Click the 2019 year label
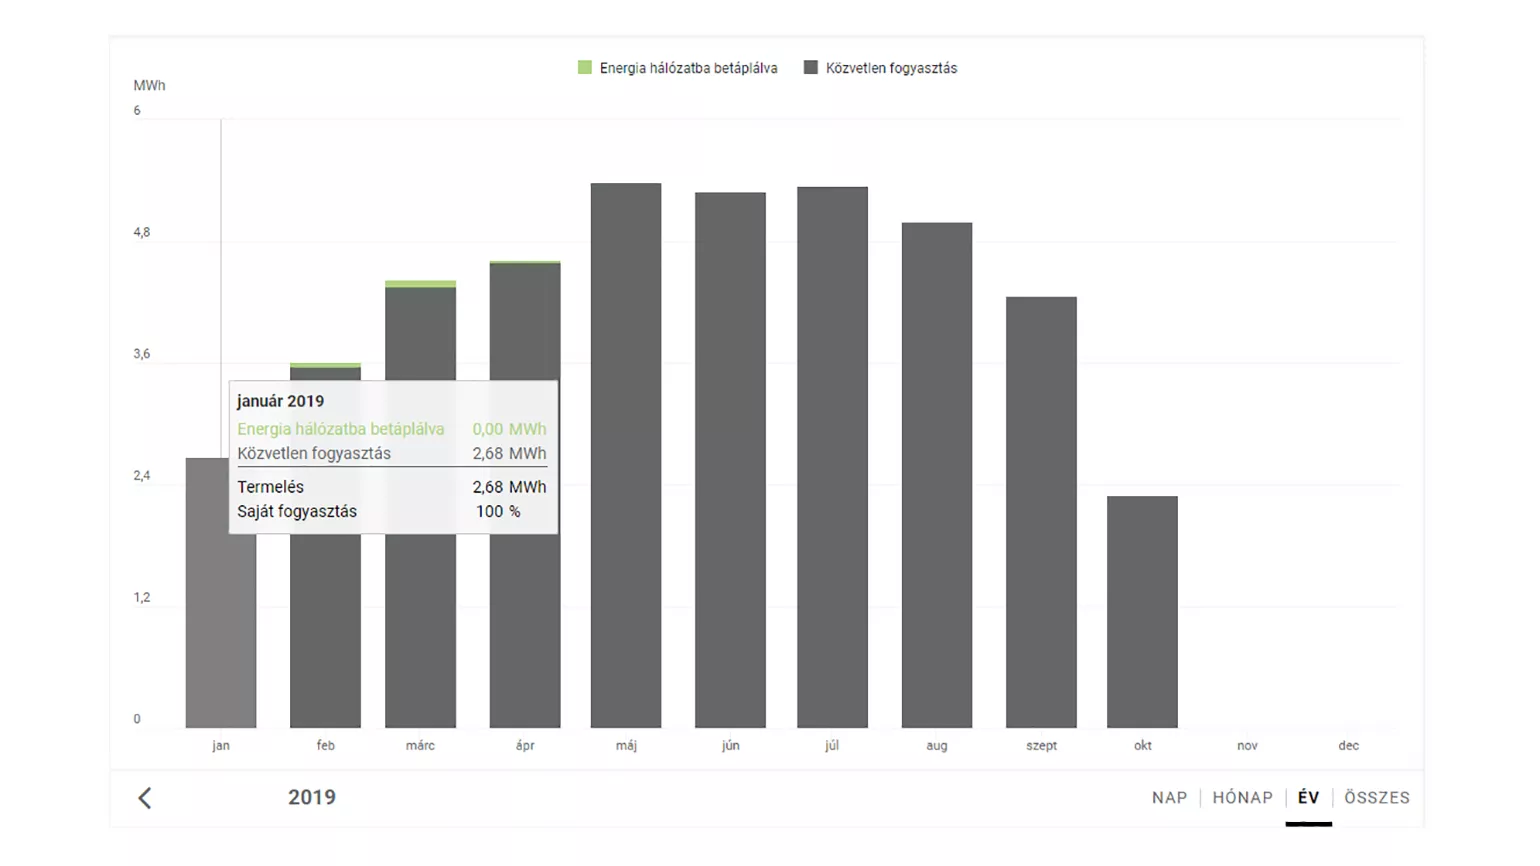The width and height of the screenshot is (1540, 866). pos(312,797)
